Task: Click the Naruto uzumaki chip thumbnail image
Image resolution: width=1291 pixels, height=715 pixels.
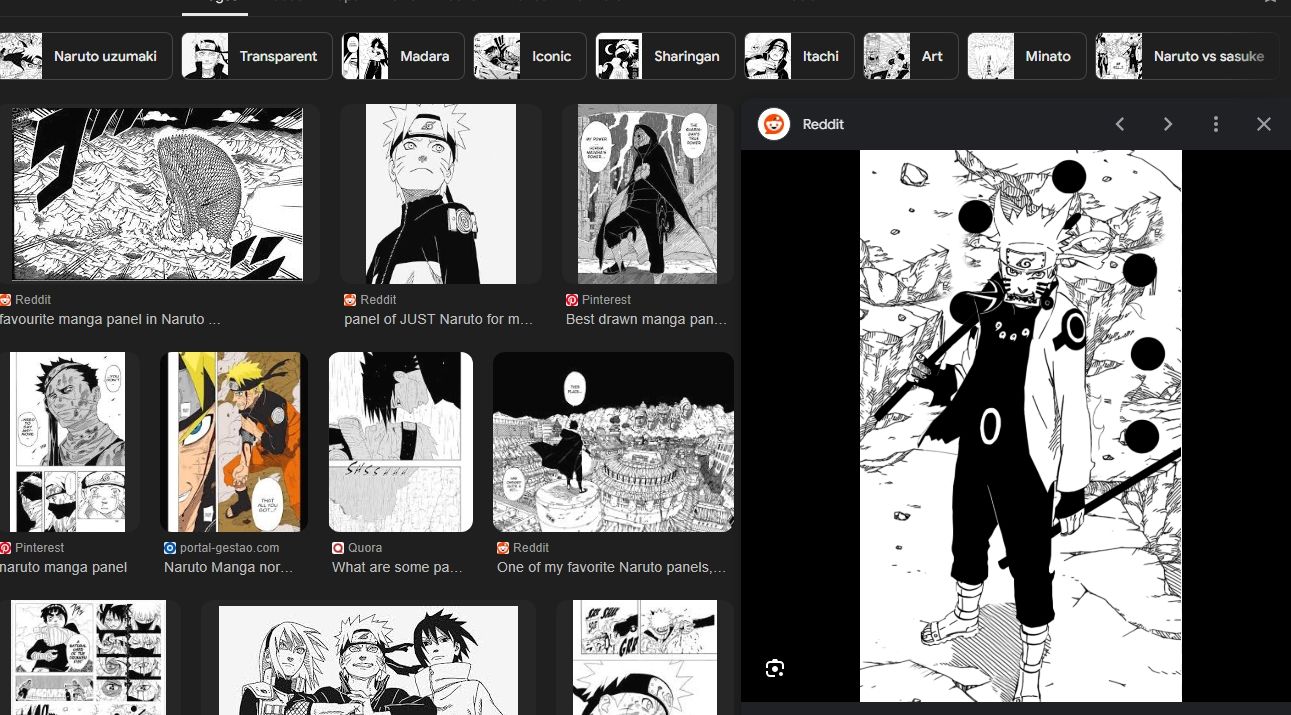Action: (x=21, y=56)
